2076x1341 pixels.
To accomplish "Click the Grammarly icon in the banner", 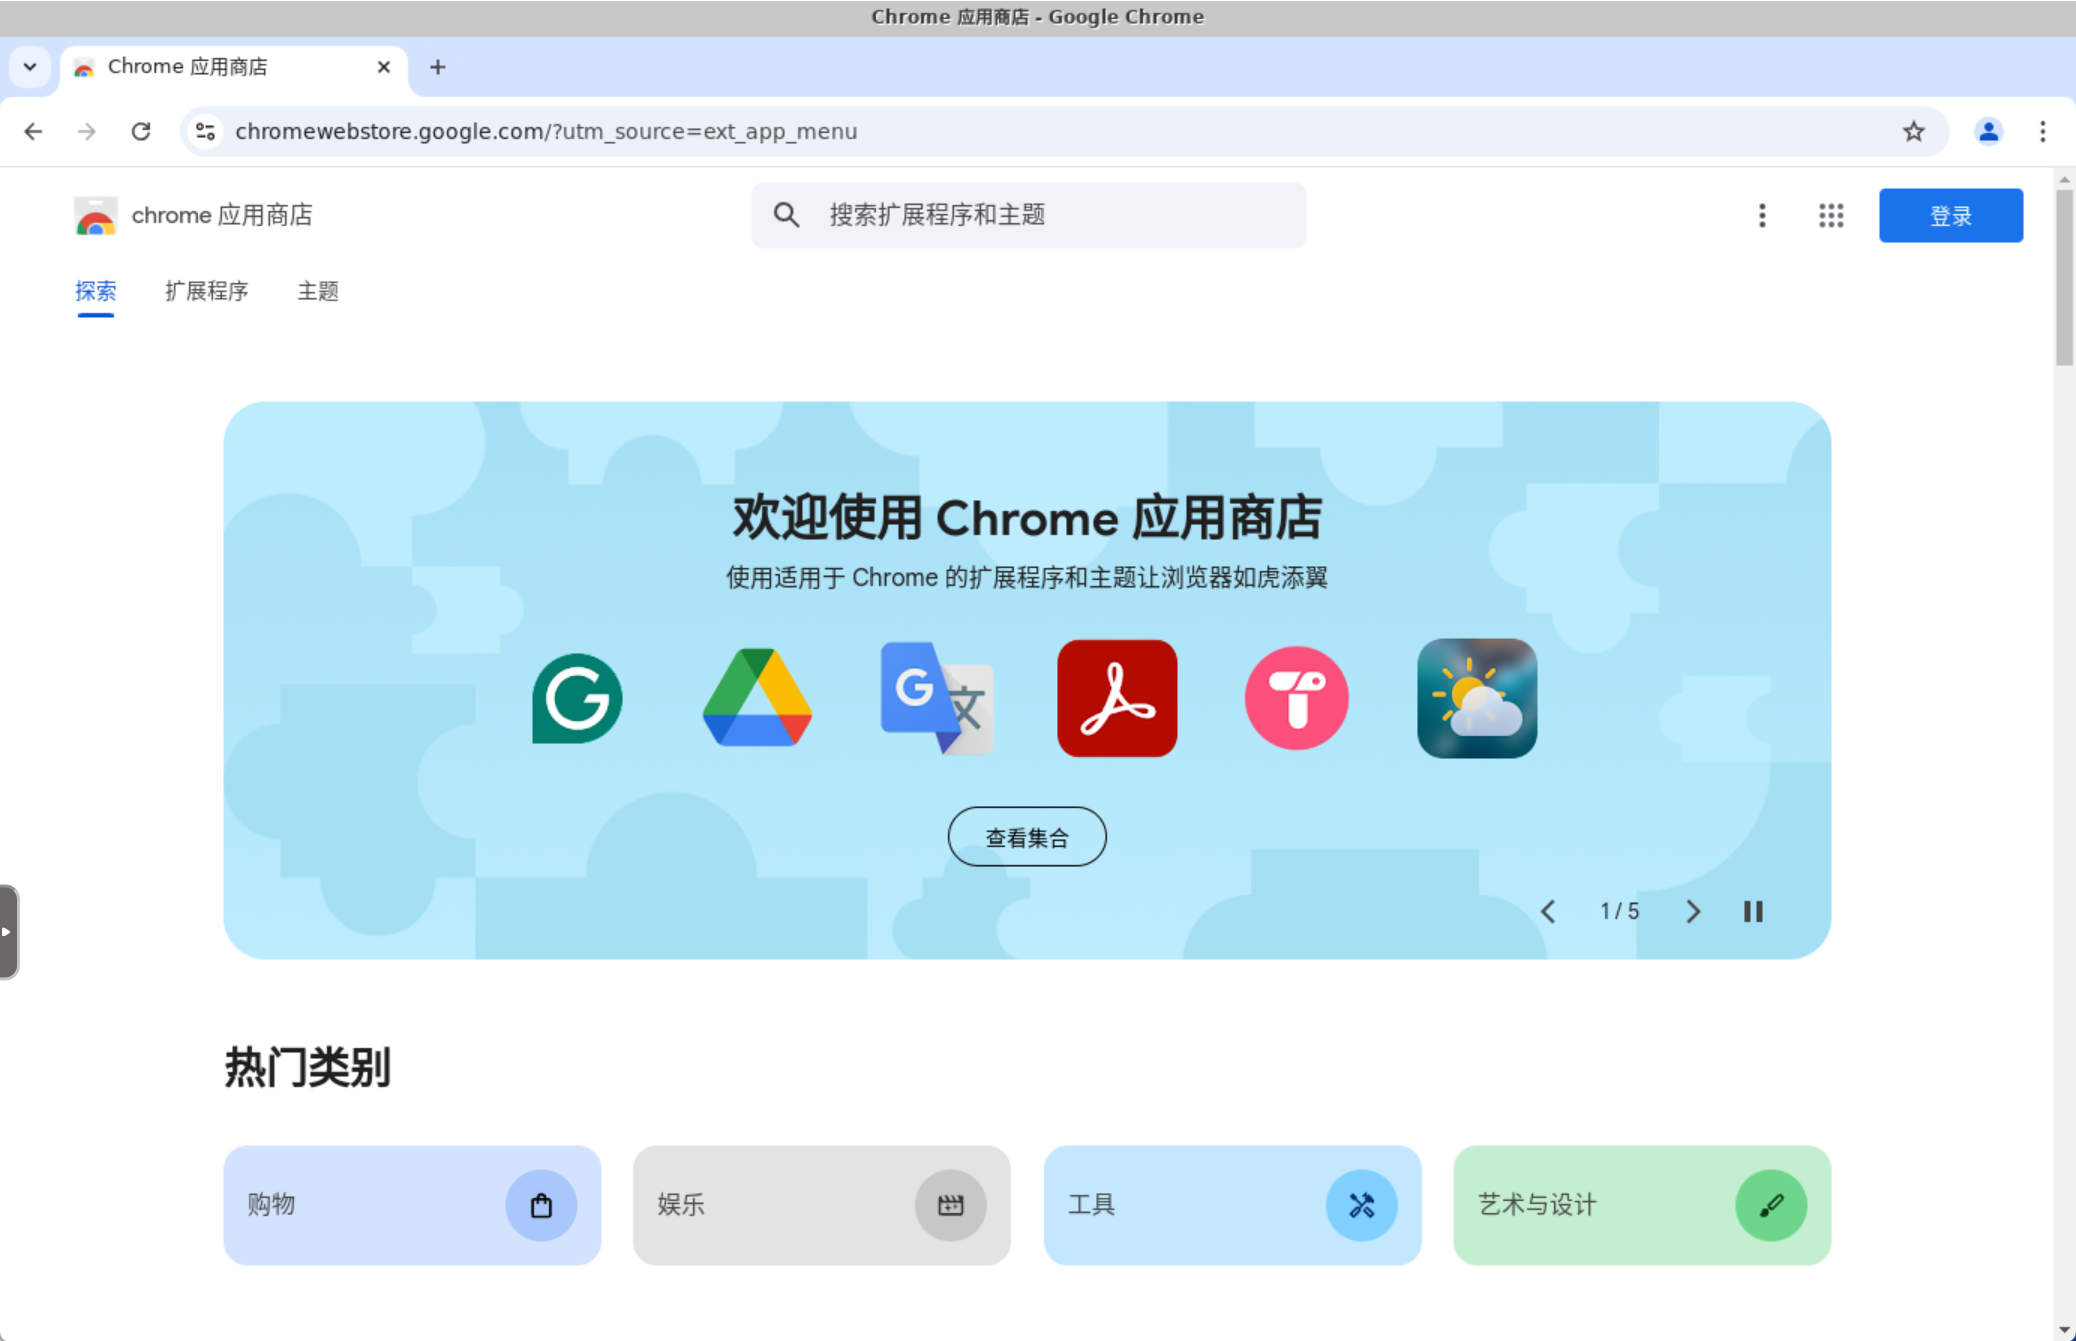I will click(x=577, y=698).
